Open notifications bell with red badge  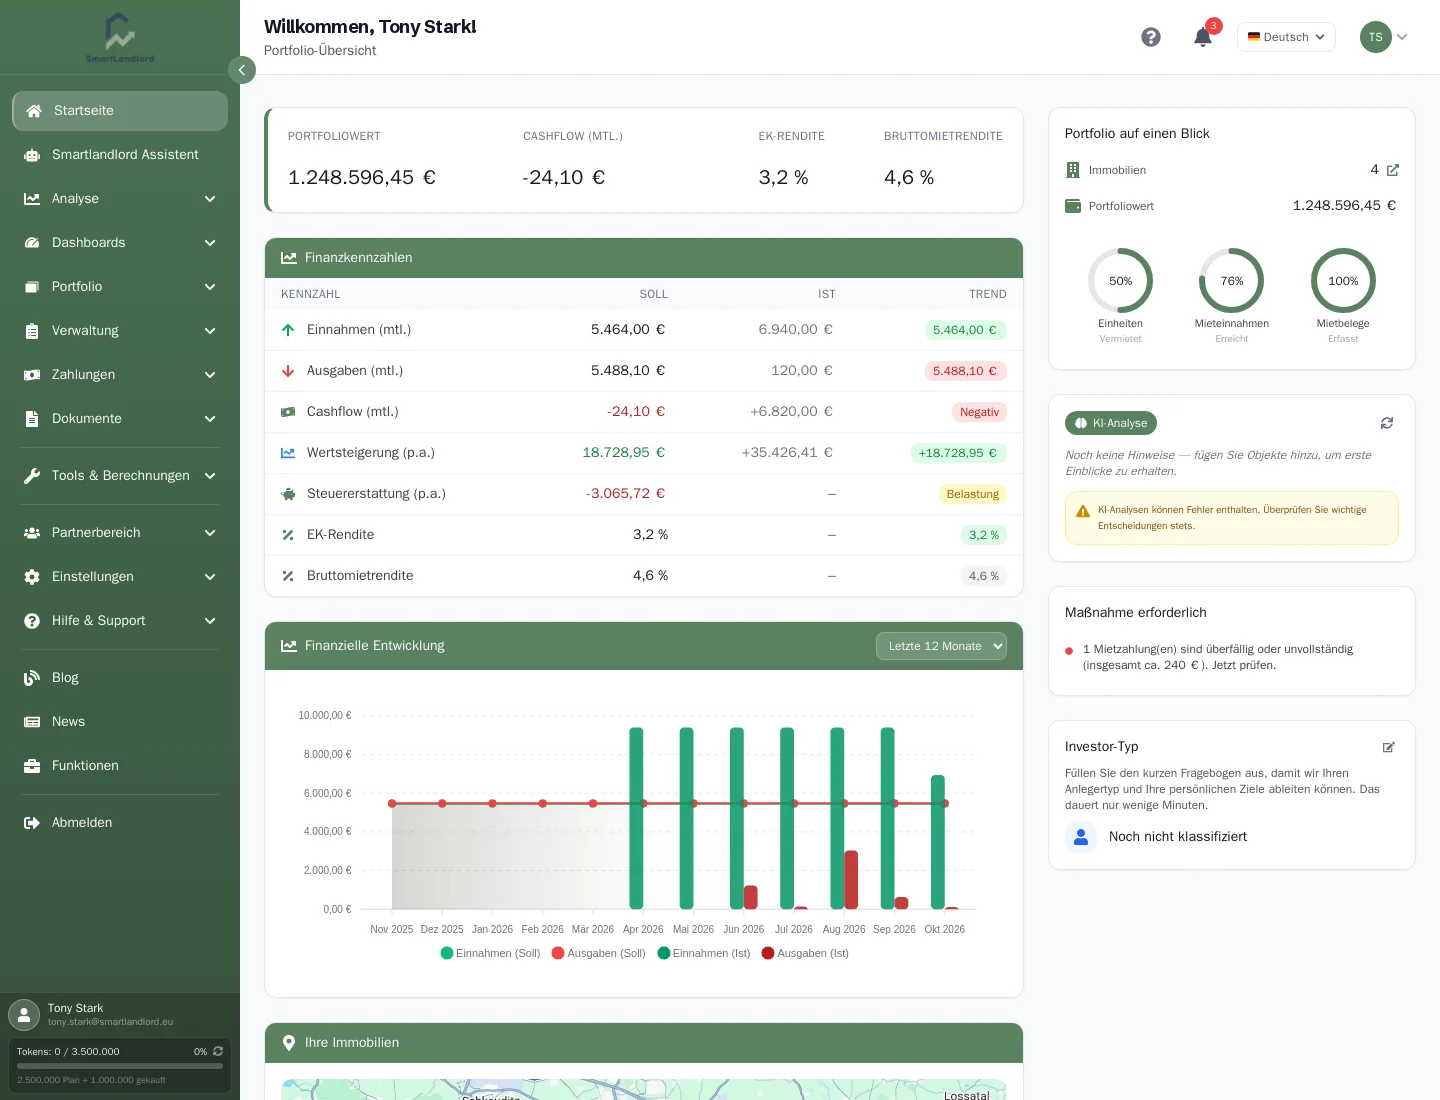point(1203,37)
